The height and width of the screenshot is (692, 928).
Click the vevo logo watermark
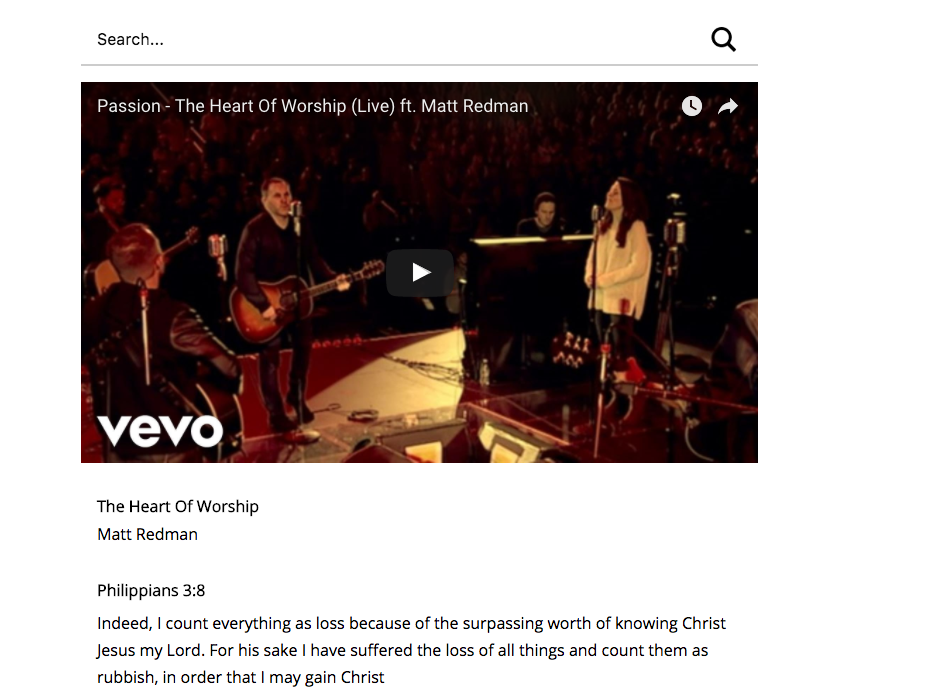160,430
